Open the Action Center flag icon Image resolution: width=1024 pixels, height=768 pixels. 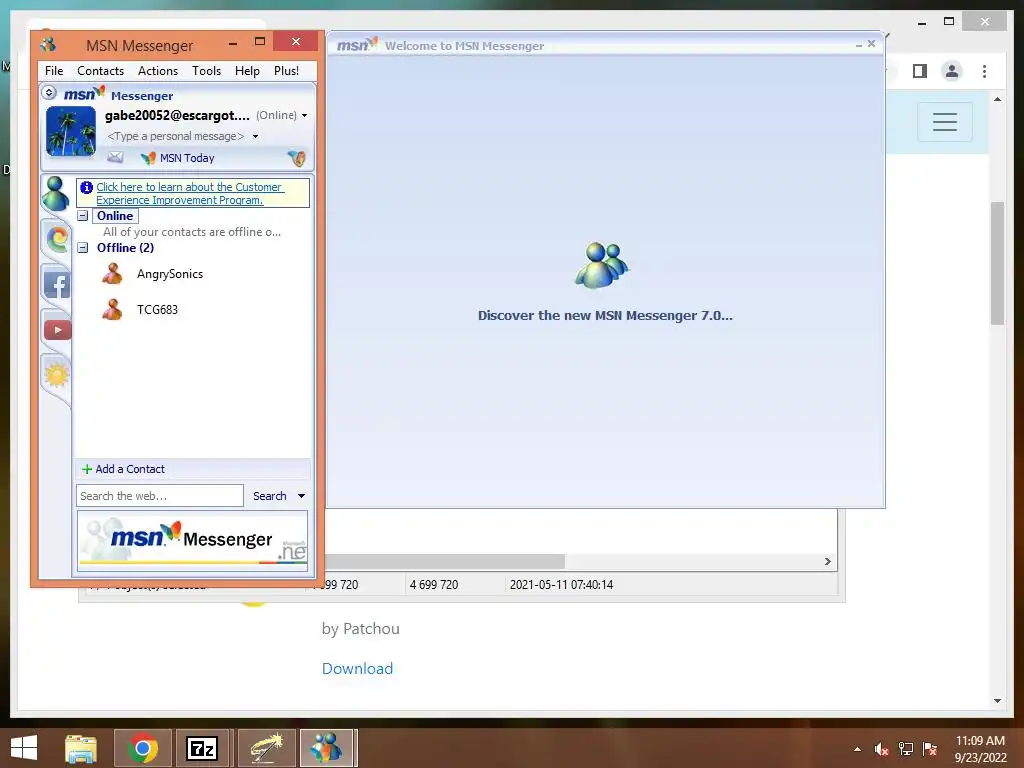click(930, 749)
